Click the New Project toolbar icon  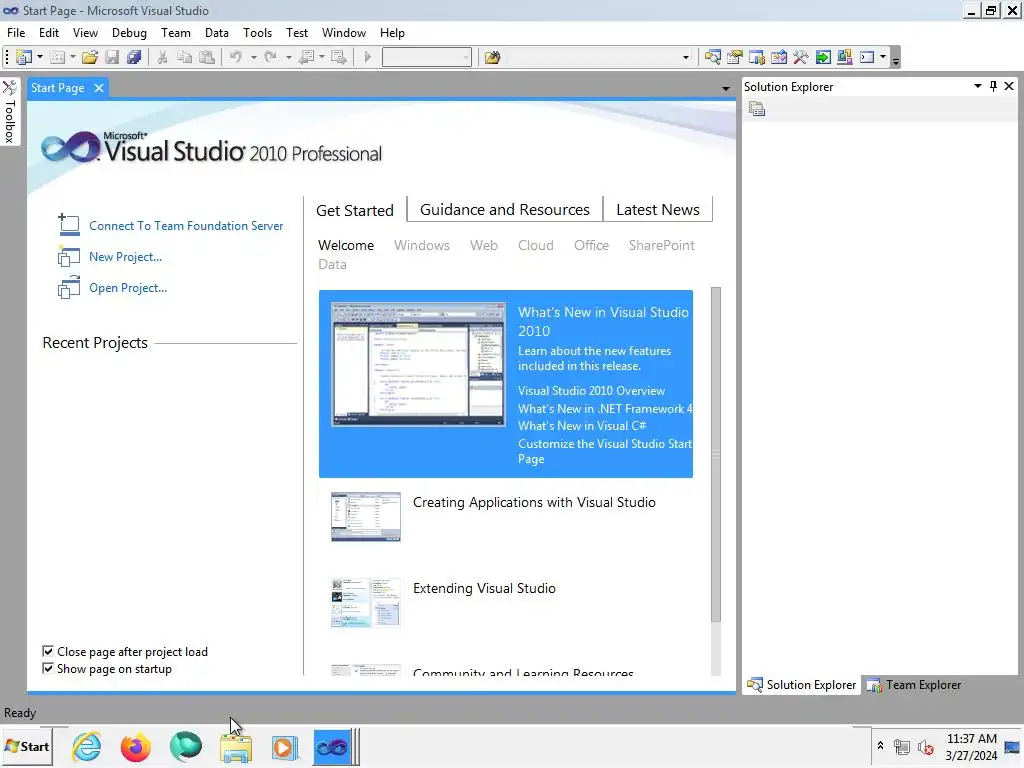point(24,57)
